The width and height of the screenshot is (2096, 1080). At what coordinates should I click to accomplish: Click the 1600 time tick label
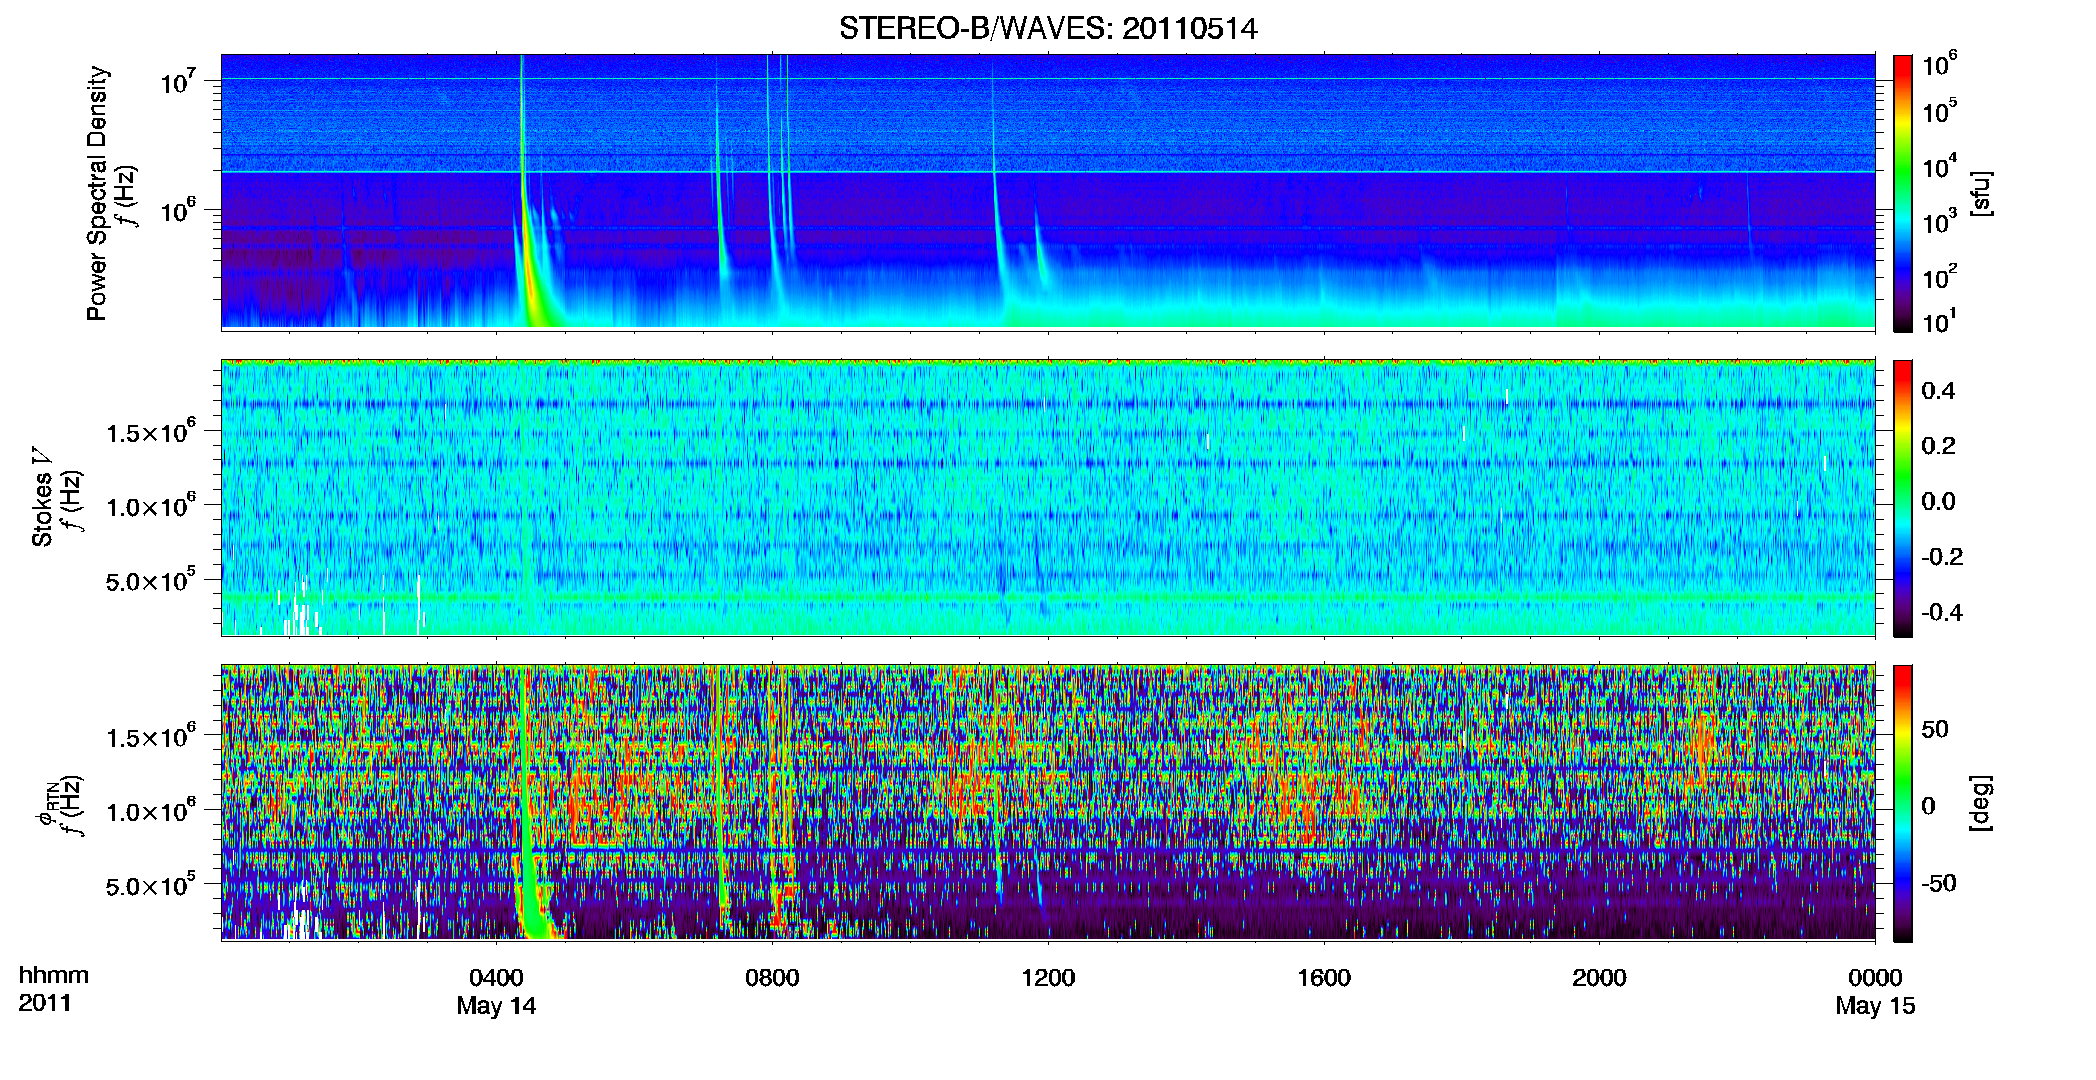pos(1324,978)
